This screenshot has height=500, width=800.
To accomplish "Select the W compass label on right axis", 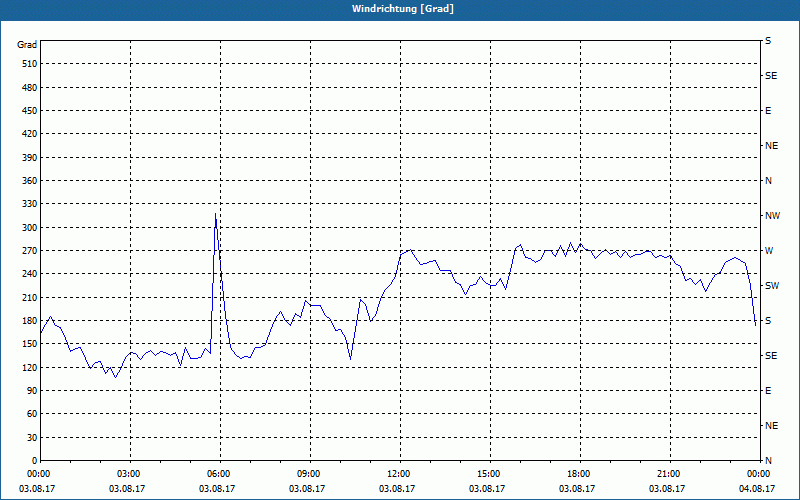I will (769, 251).
